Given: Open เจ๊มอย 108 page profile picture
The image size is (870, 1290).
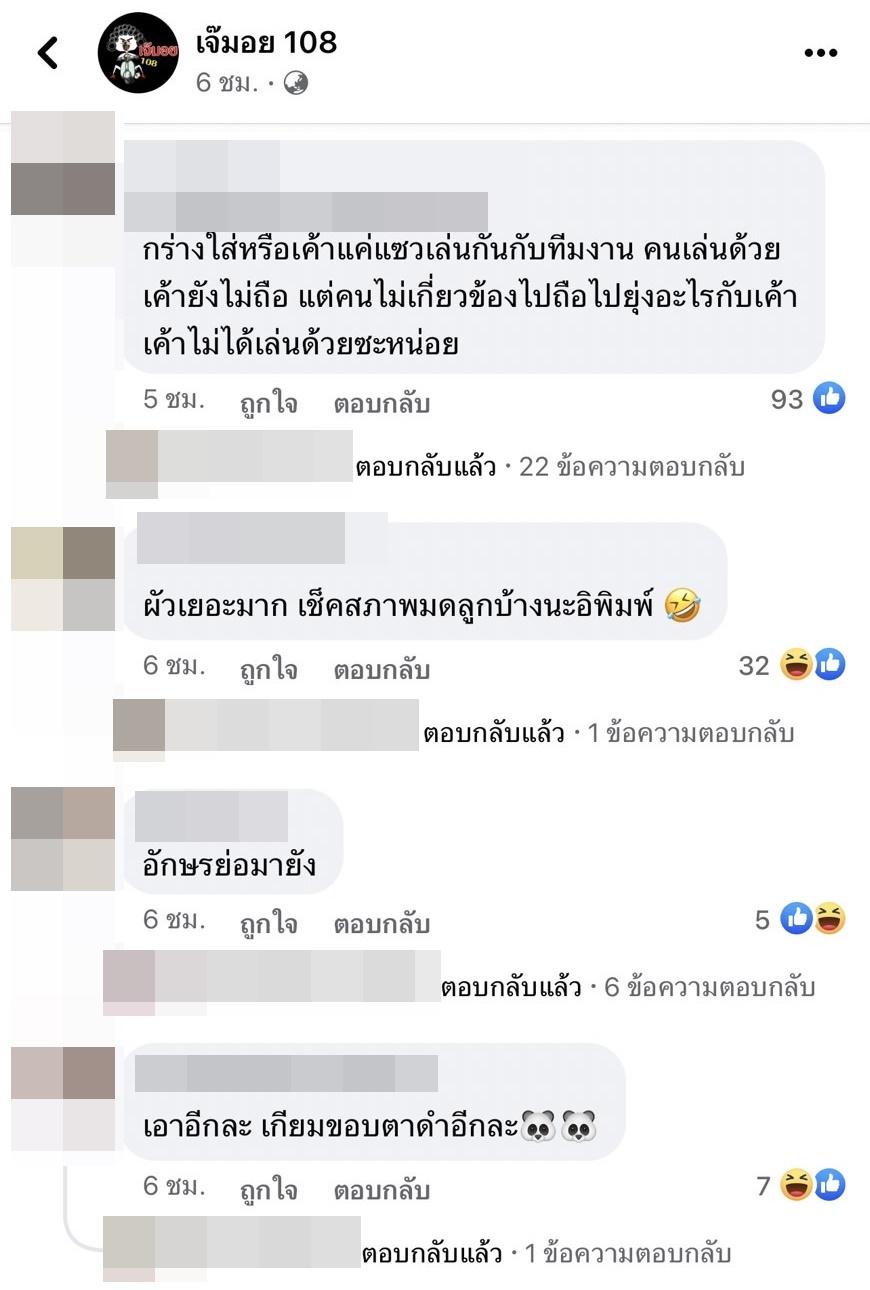Looking at the screenshot, I should coord(138,53).
